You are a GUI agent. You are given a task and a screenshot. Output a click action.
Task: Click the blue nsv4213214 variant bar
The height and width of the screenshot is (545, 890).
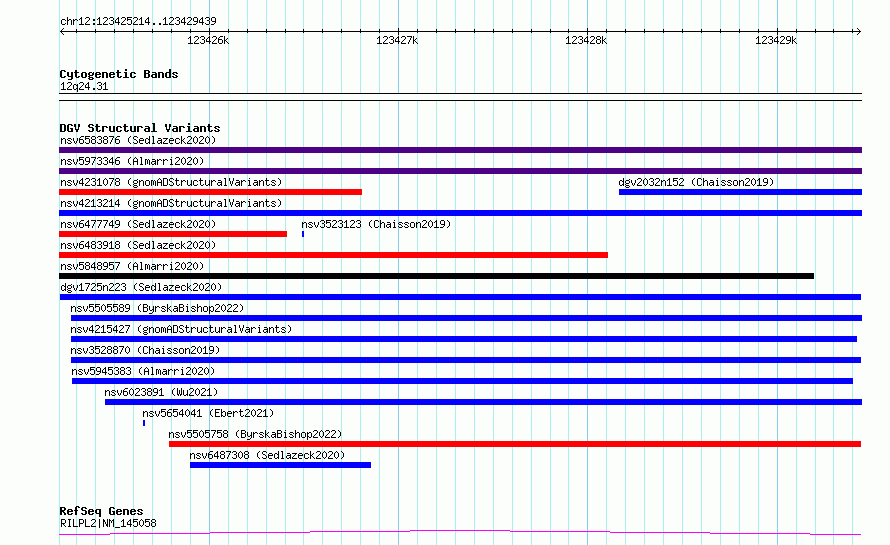460,213
